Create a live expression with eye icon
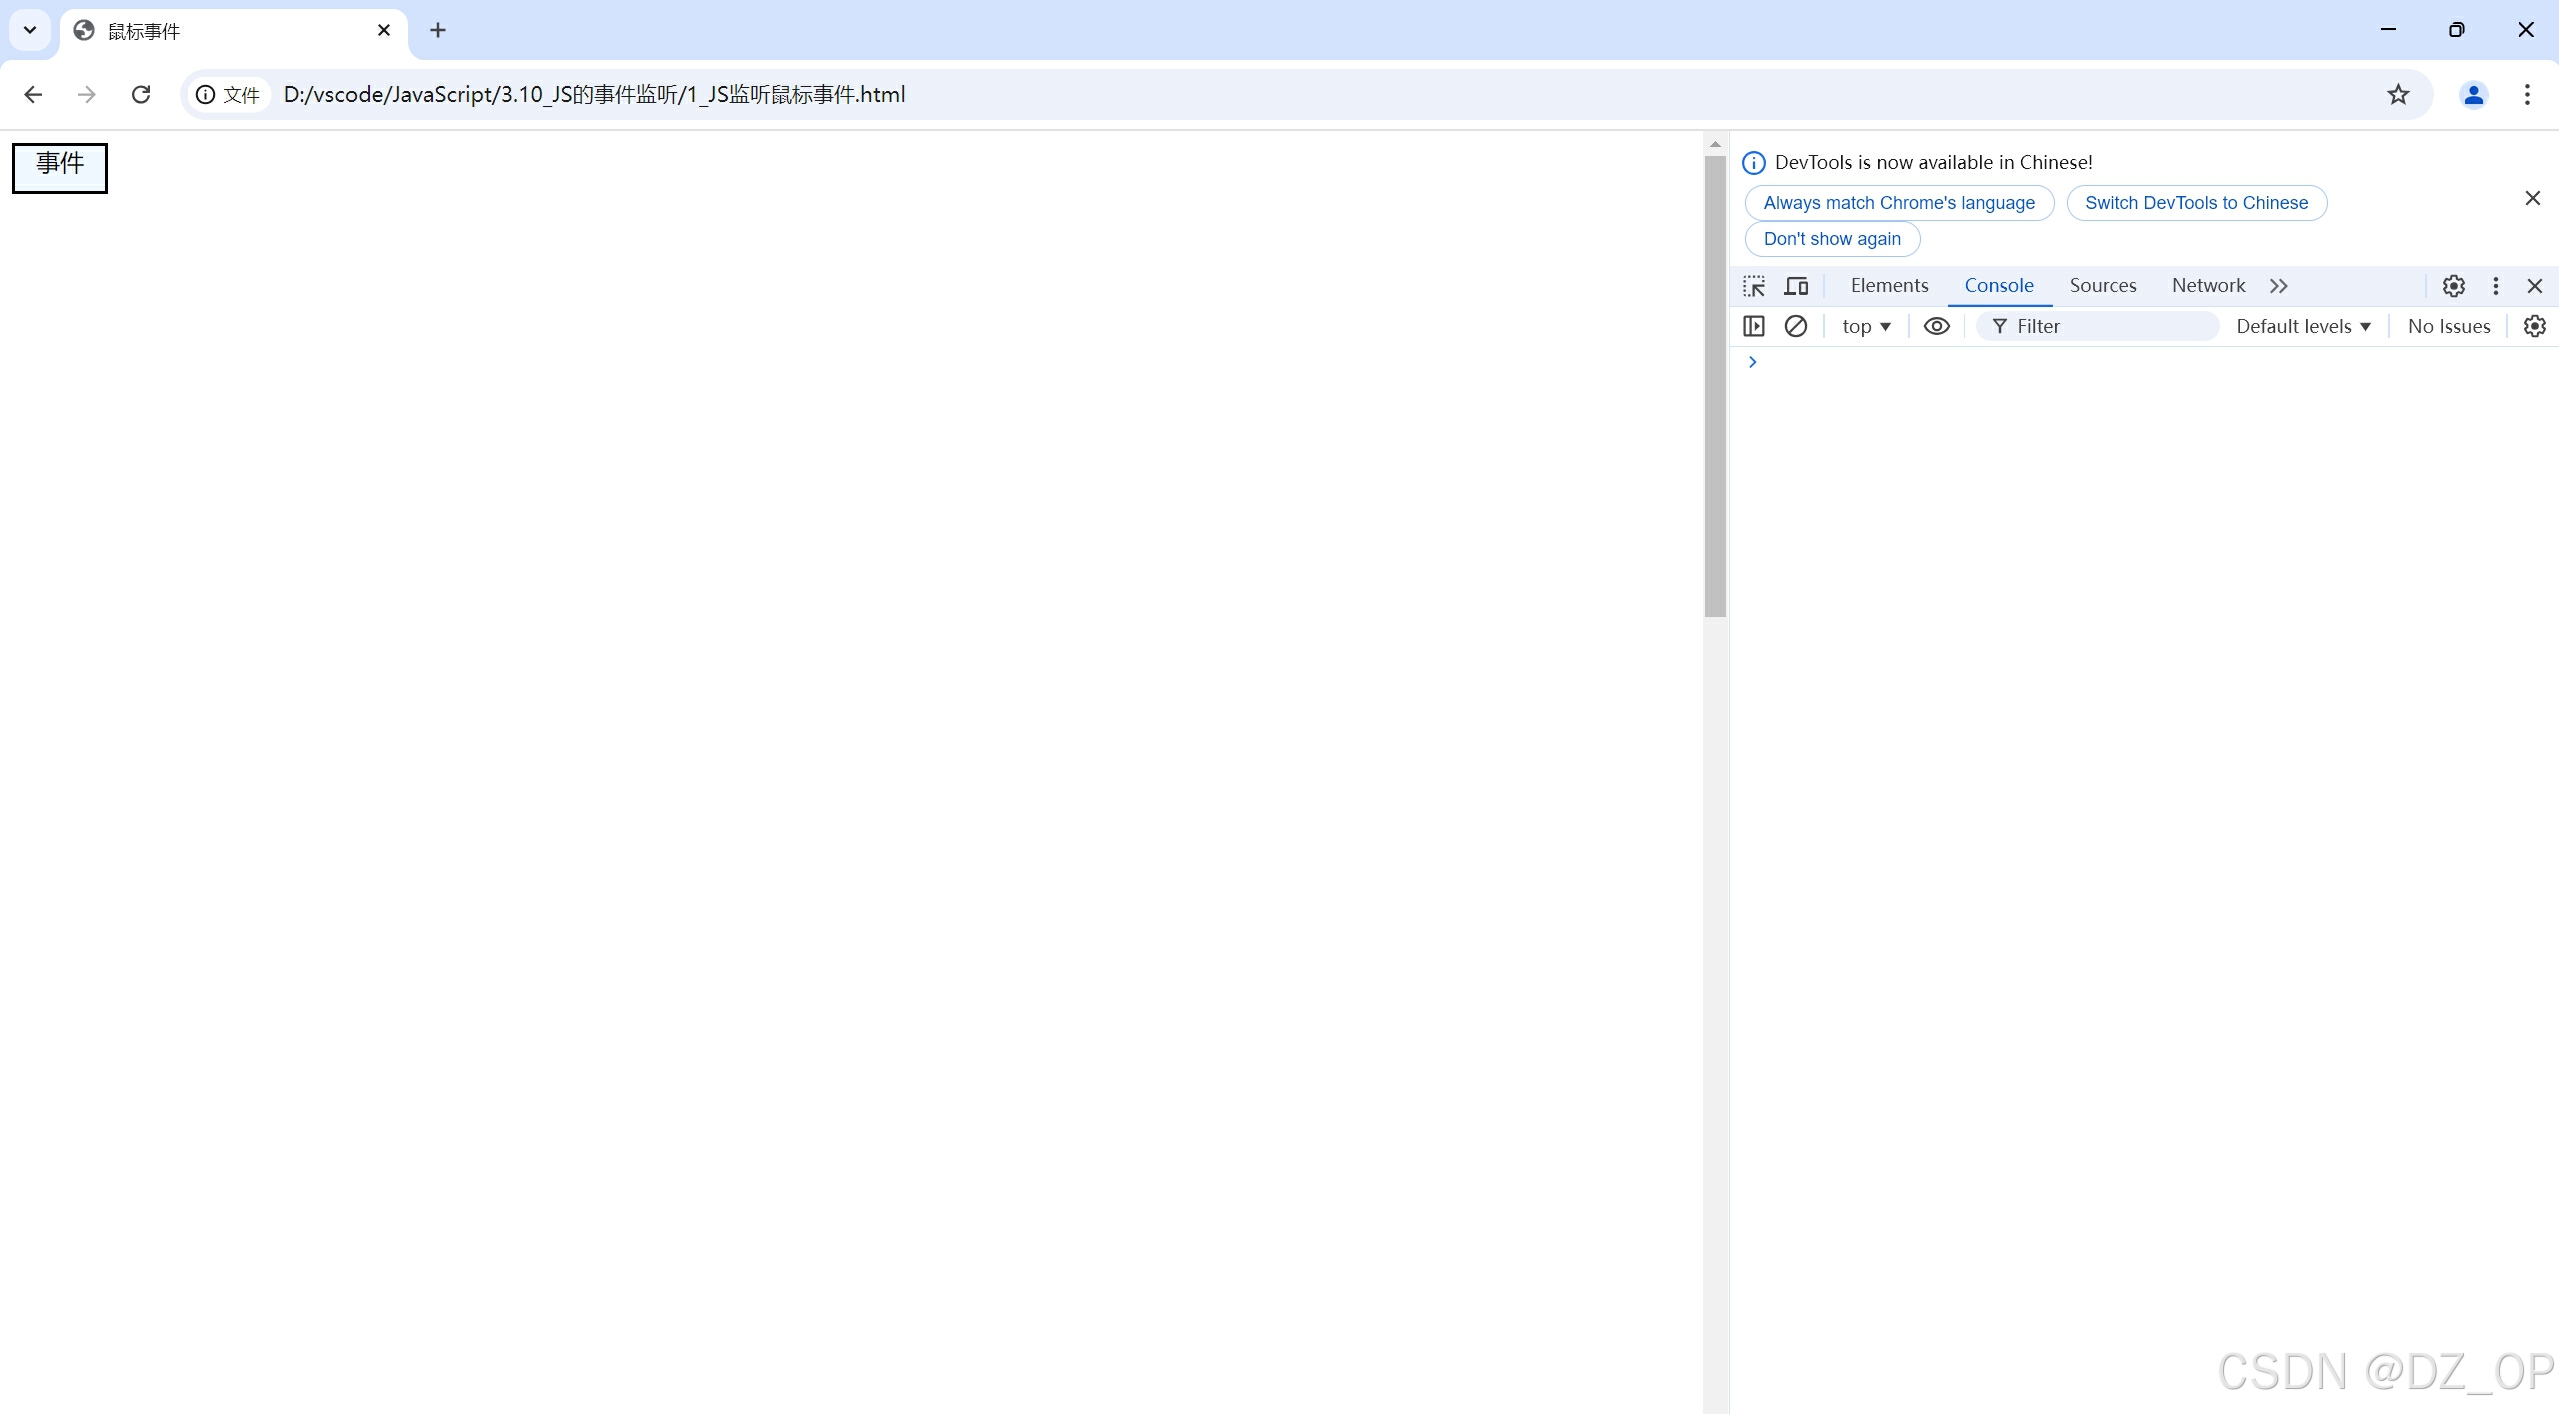Viewport: 2559px width, 1414px height. [1936, 326]
